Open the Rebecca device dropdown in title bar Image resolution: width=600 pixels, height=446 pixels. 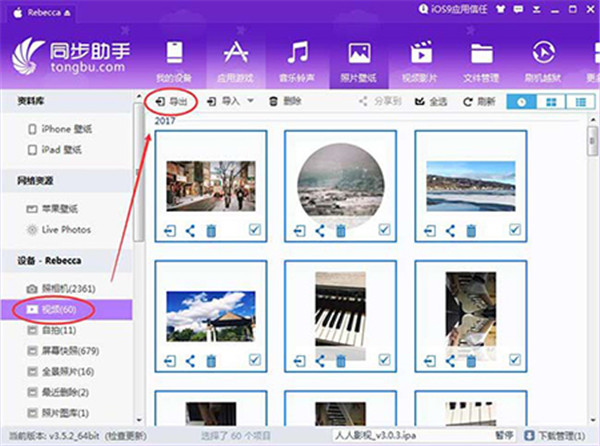(64, 9)
